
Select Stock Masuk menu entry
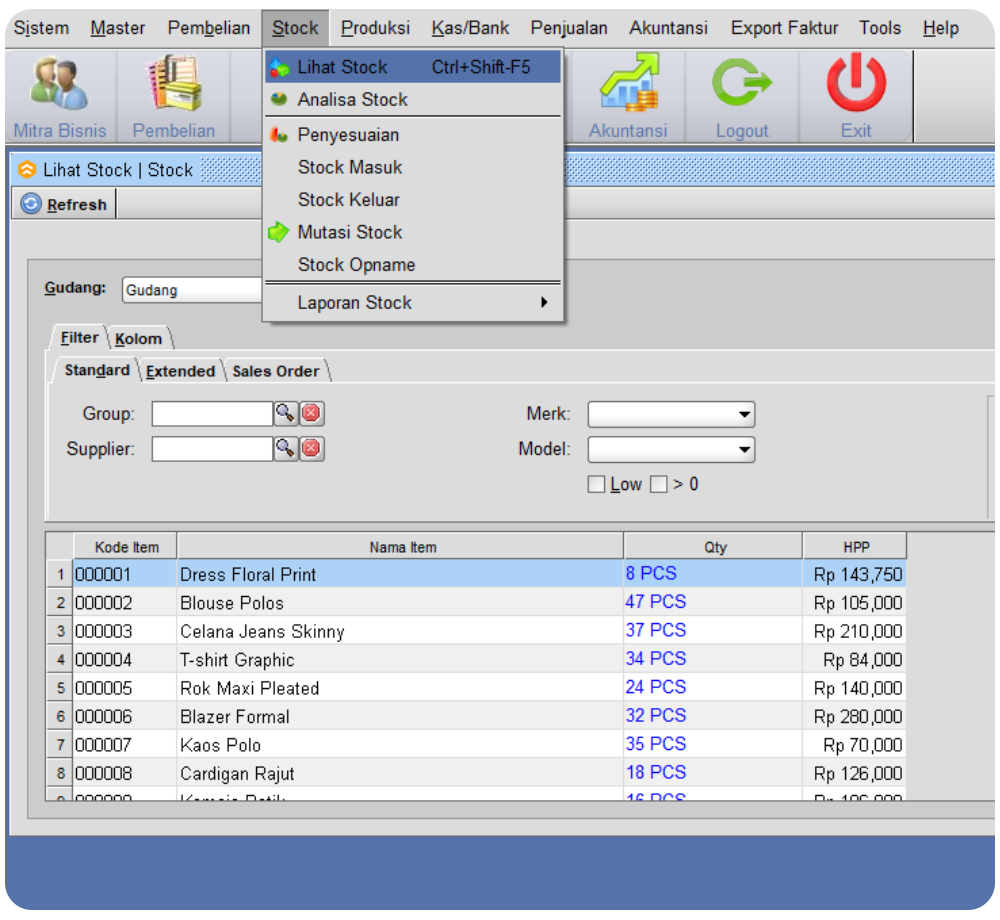(413, 168)
